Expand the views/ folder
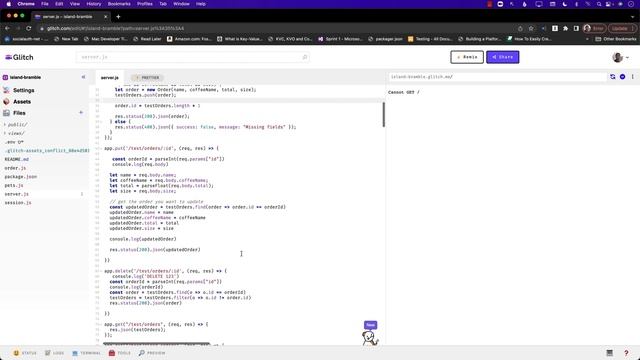 tap(14, 133)
